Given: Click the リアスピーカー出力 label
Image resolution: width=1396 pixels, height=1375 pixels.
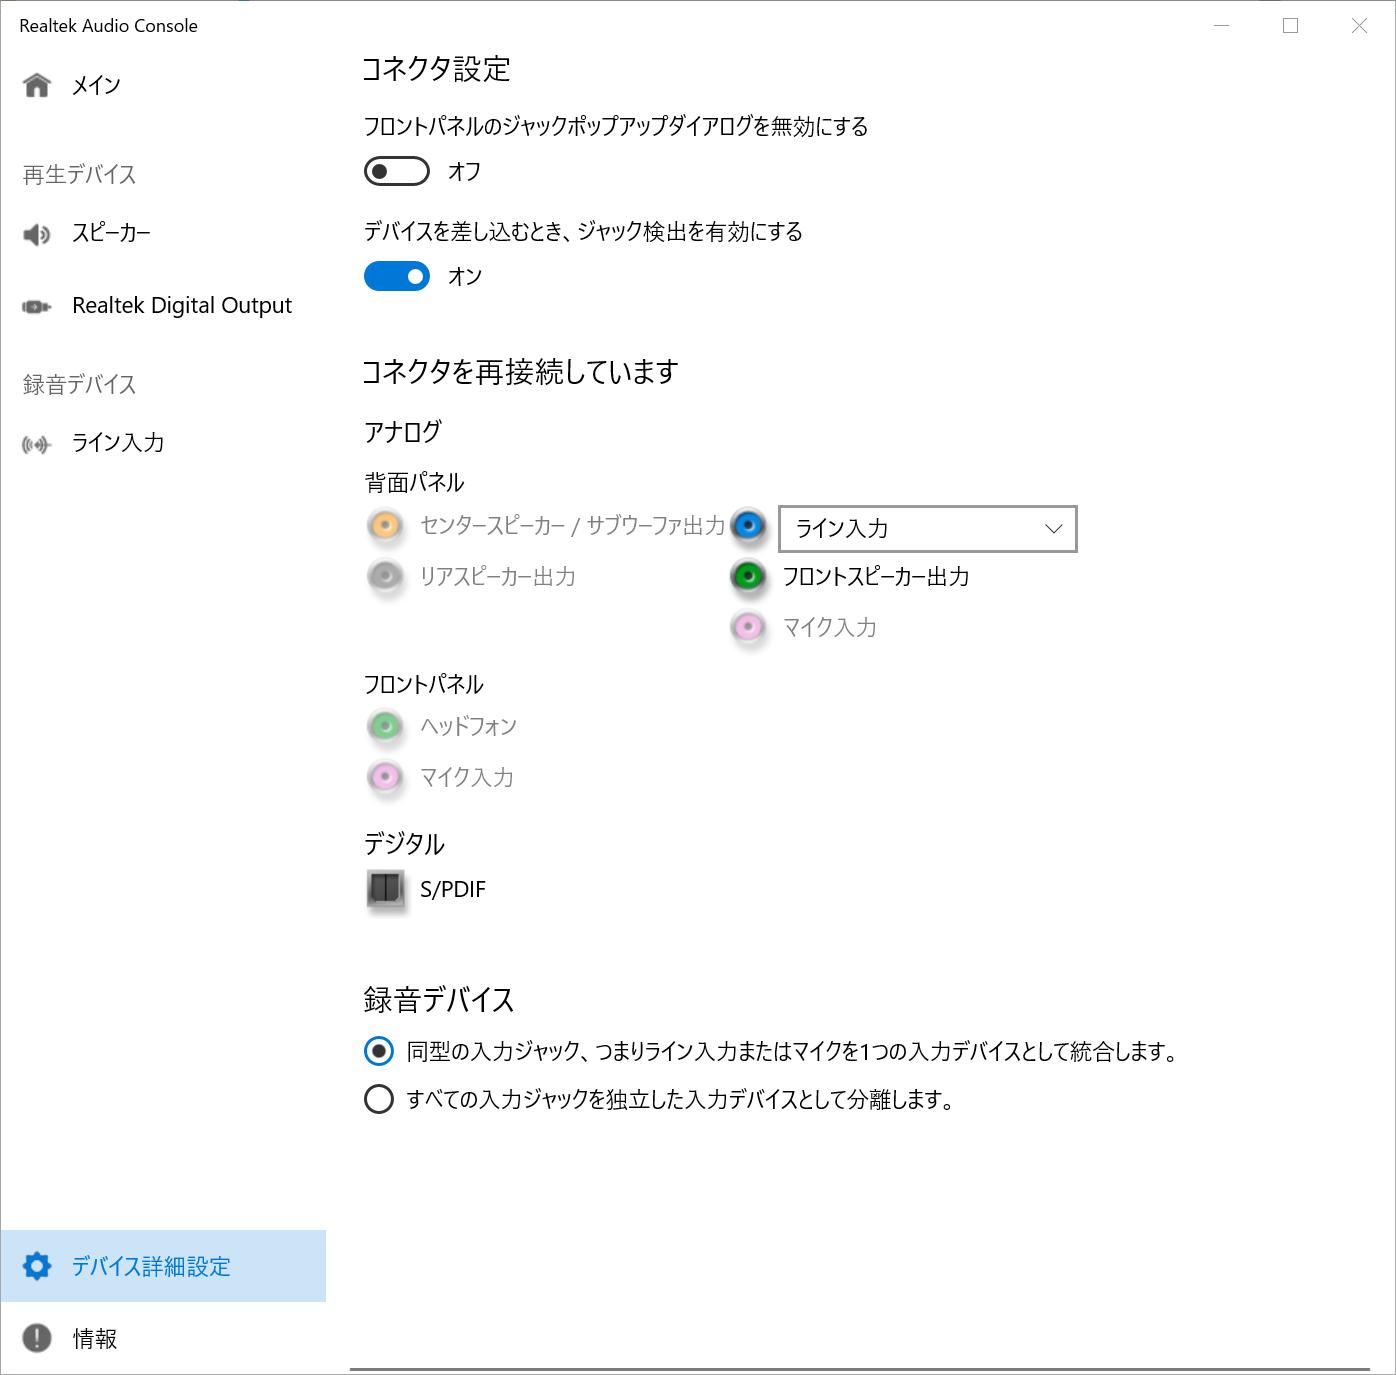Looking at the screenshot, I should [498, 577].
